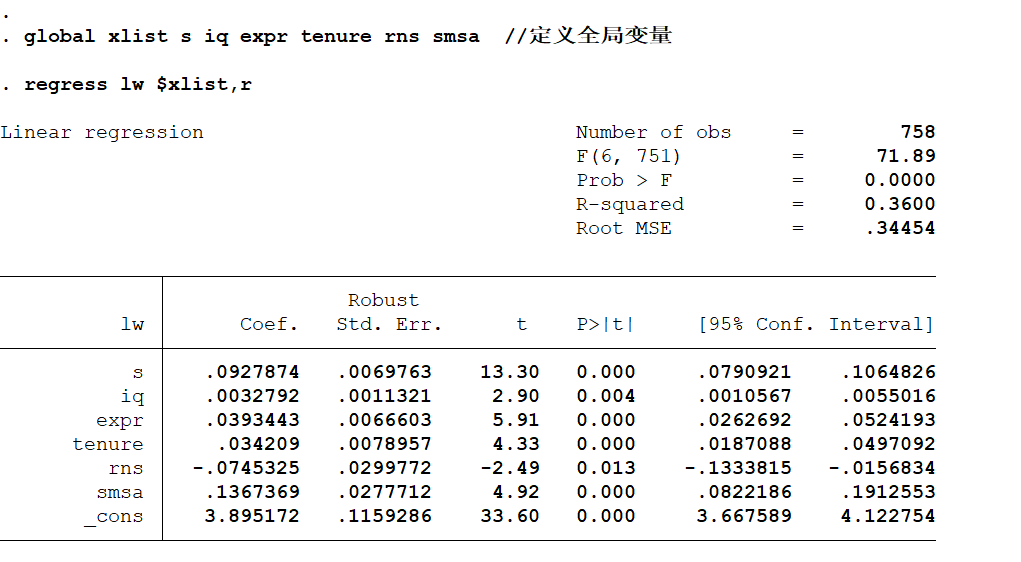
Task: Select standard error .0011321
Action: (385, 397)
